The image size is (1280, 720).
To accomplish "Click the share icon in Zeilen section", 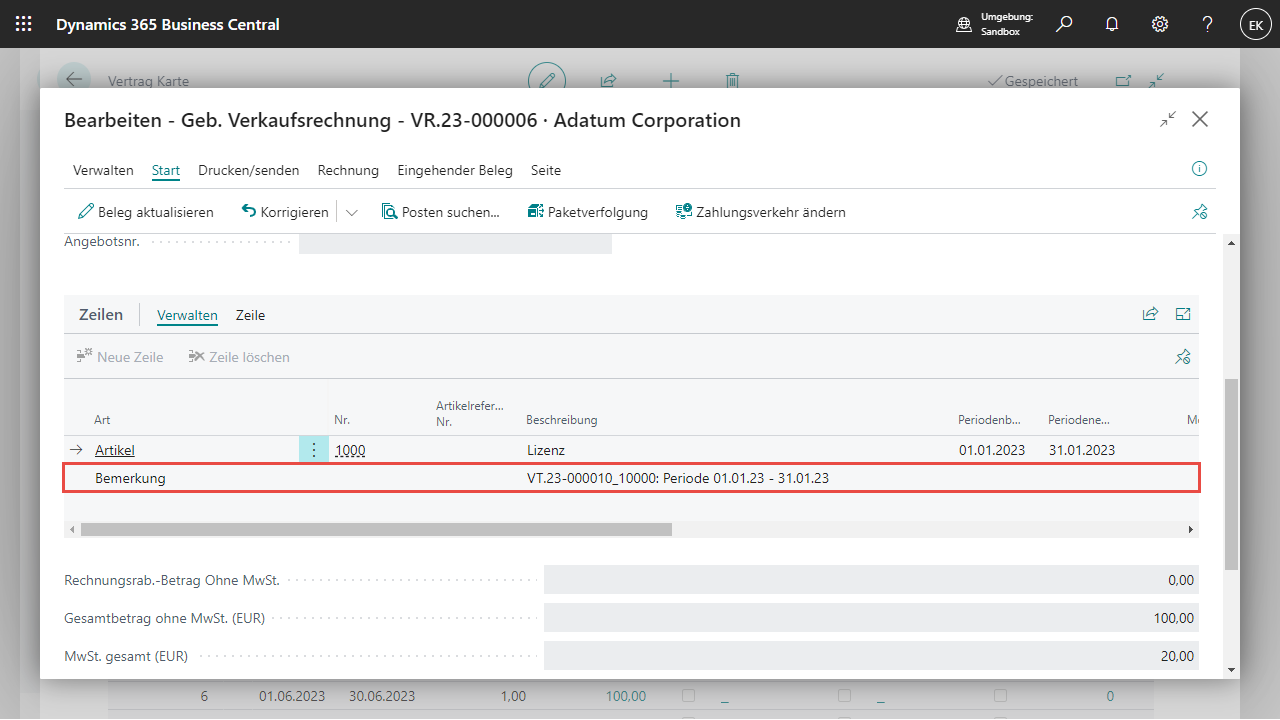I will tap(1150, 314).
